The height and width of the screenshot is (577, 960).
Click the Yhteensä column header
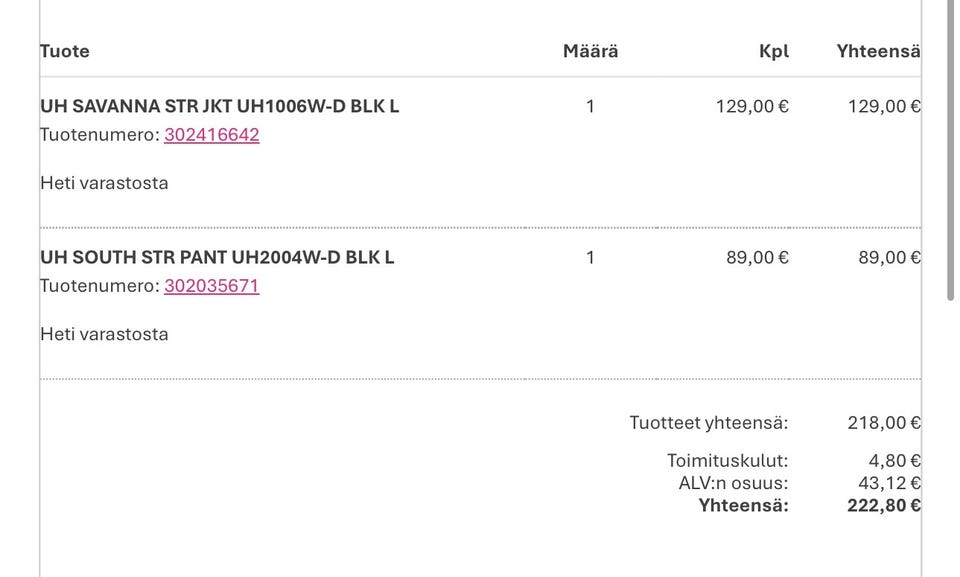point(878,51)
